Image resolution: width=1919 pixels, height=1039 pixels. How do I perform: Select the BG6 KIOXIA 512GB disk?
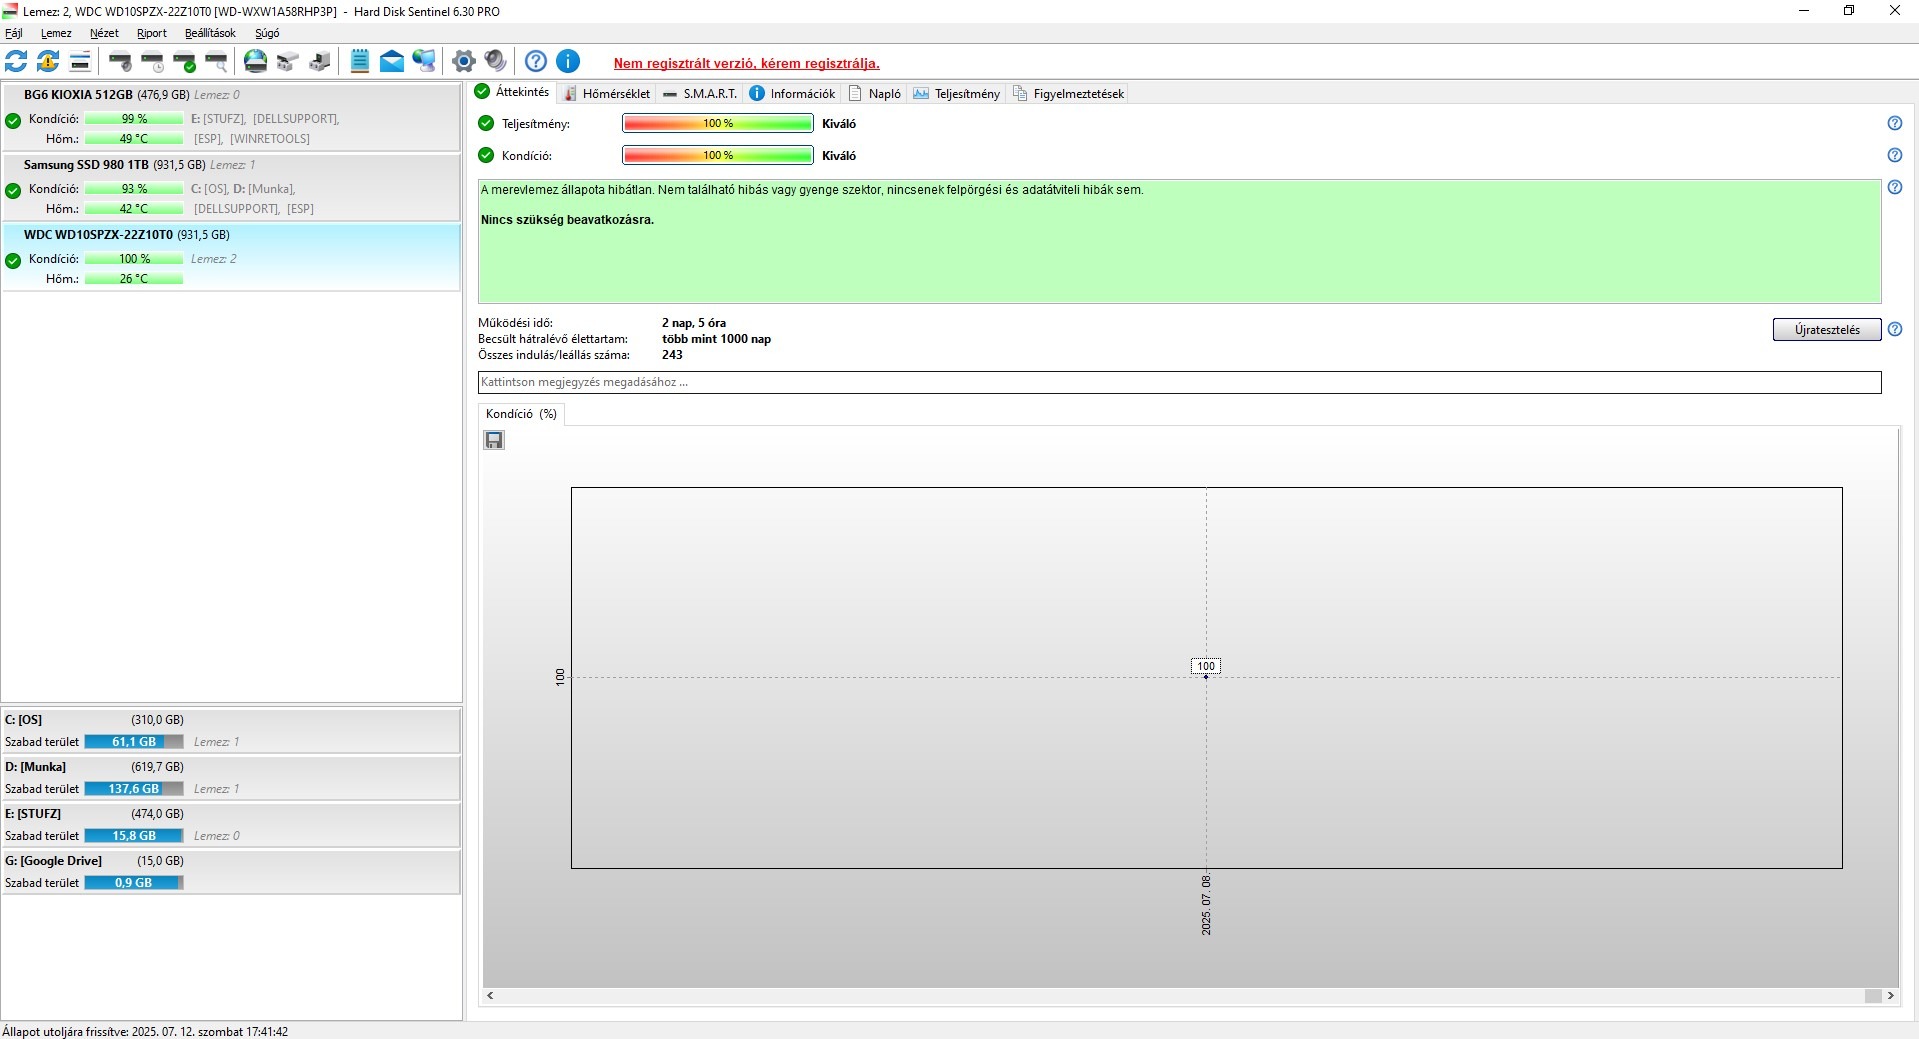point(231,118)
